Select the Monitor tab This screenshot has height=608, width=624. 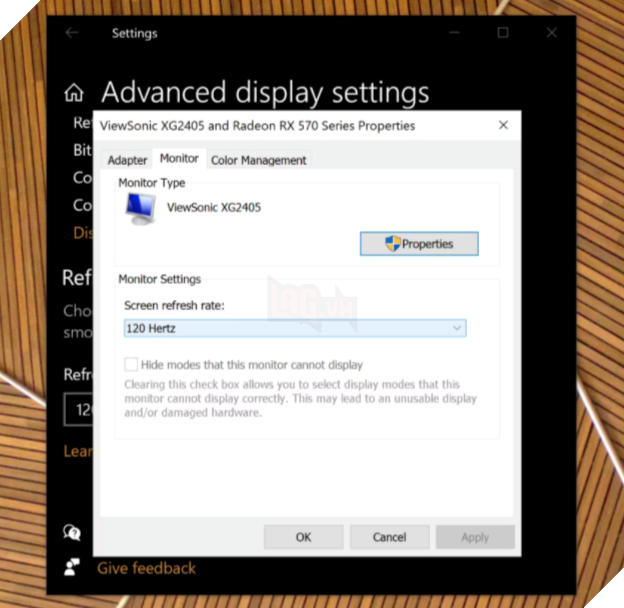[x=179, y=159]
